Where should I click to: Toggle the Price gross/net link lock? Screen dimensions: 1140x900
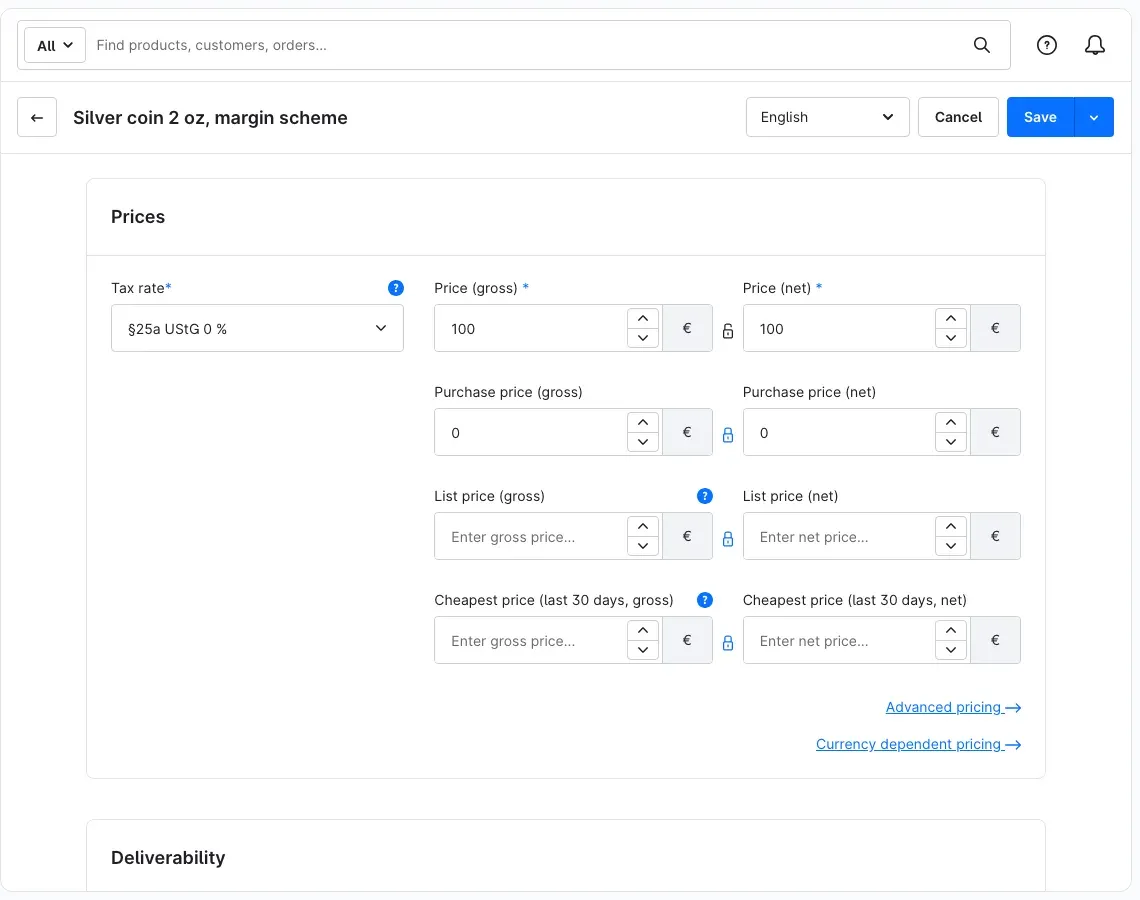click(728, 332)
